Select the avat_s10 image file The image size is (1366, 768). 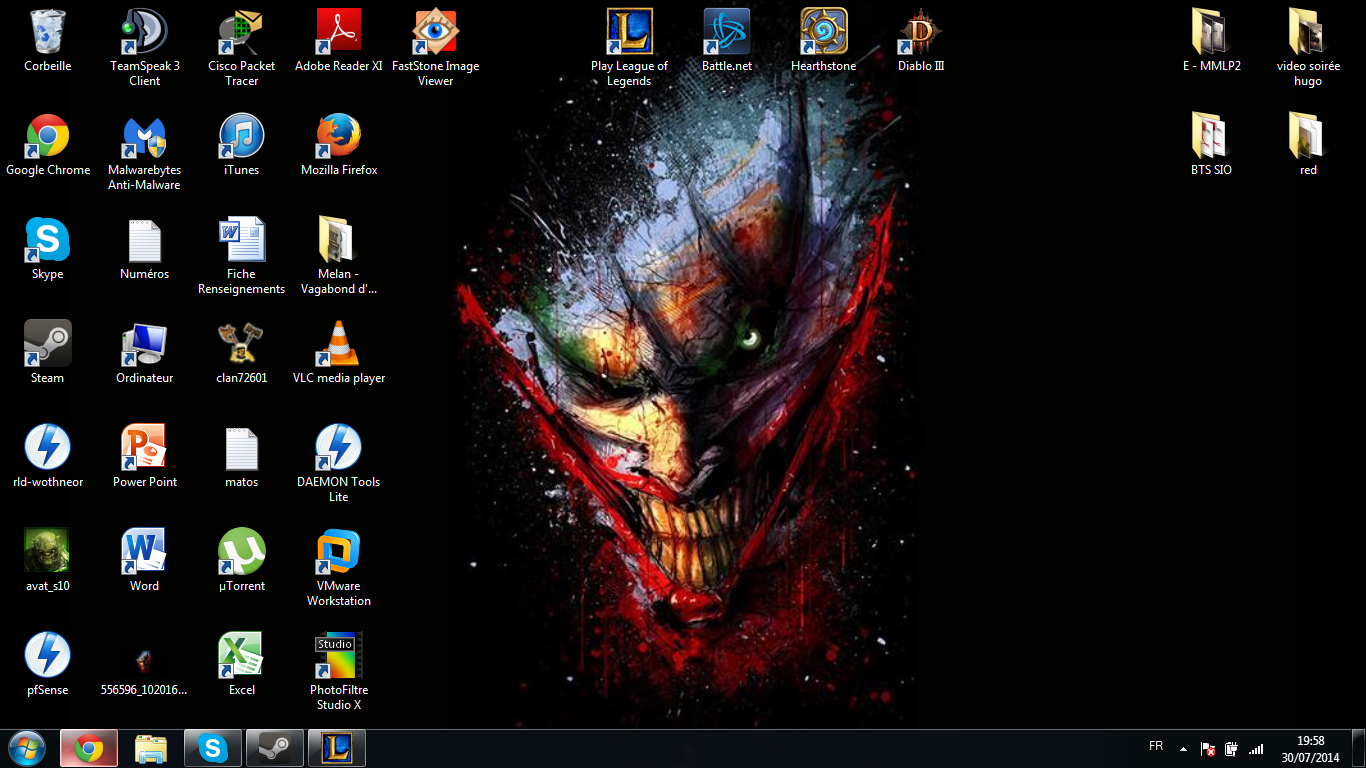click(x=47, y=552)
